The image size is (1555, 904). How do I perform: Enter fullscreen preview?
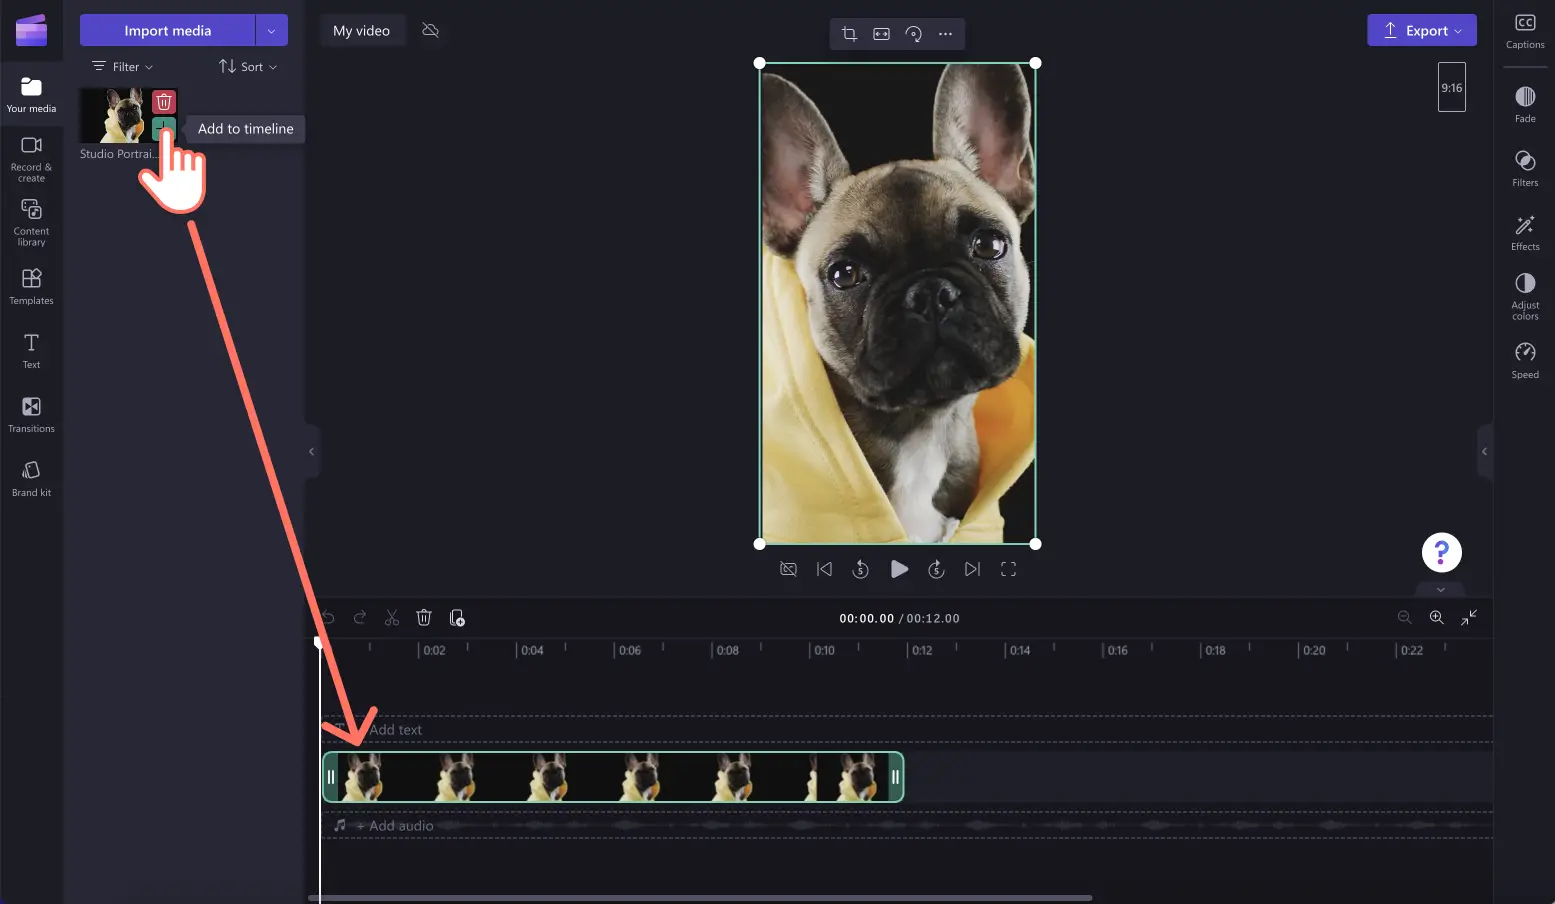(1008, 569)
